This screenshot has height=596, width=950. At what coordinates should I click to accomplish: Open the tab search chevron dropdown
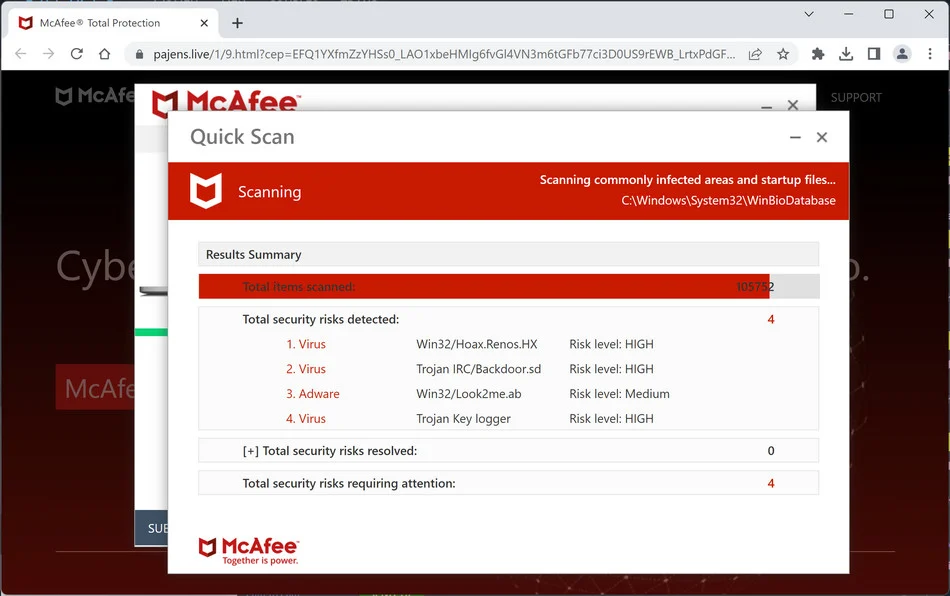pyautogui.click(x=809, y=13)
